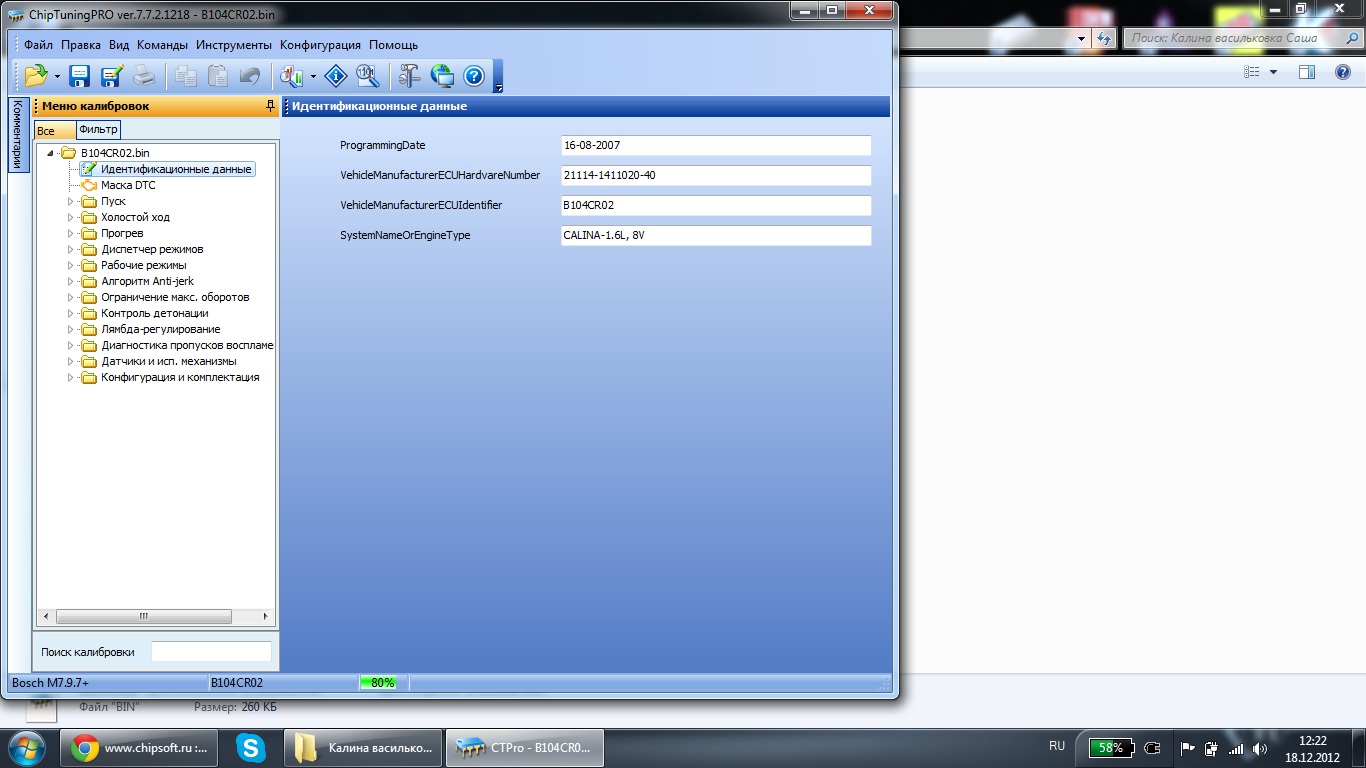The image size is (1366, 768).
Task: Click the CALINA-1.6L, 8V engine type field
Action: pyautogui.click(x=716, y=235)
